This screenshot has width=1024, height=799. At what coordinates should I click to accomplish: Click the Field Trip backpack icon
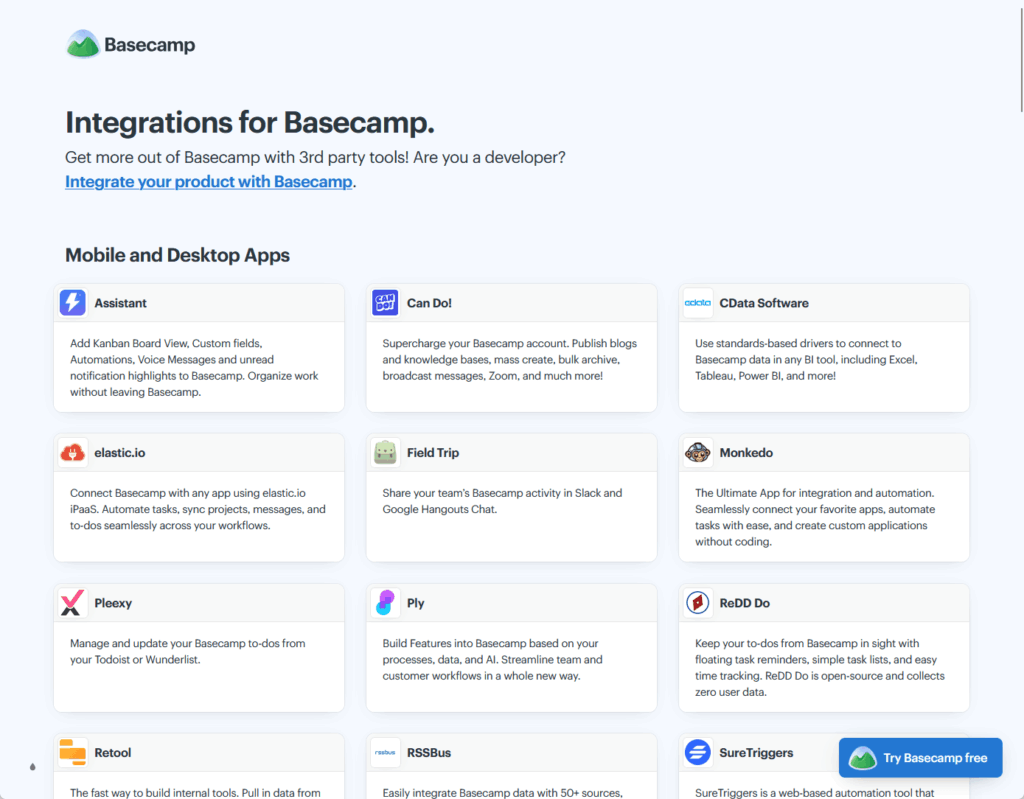[x=385, y=452]
